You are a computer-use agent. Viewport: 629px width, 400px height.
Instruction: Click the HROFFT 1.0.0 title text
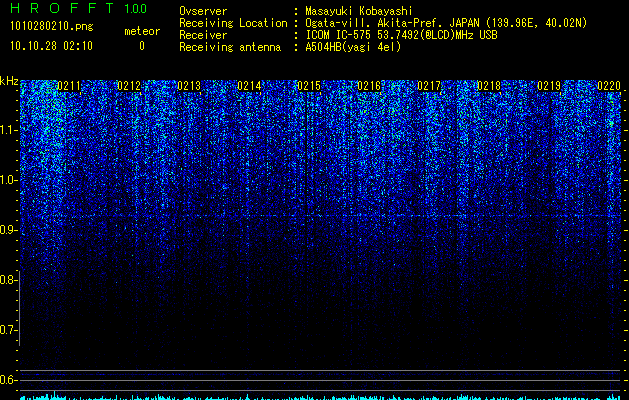tap(78, 8)
